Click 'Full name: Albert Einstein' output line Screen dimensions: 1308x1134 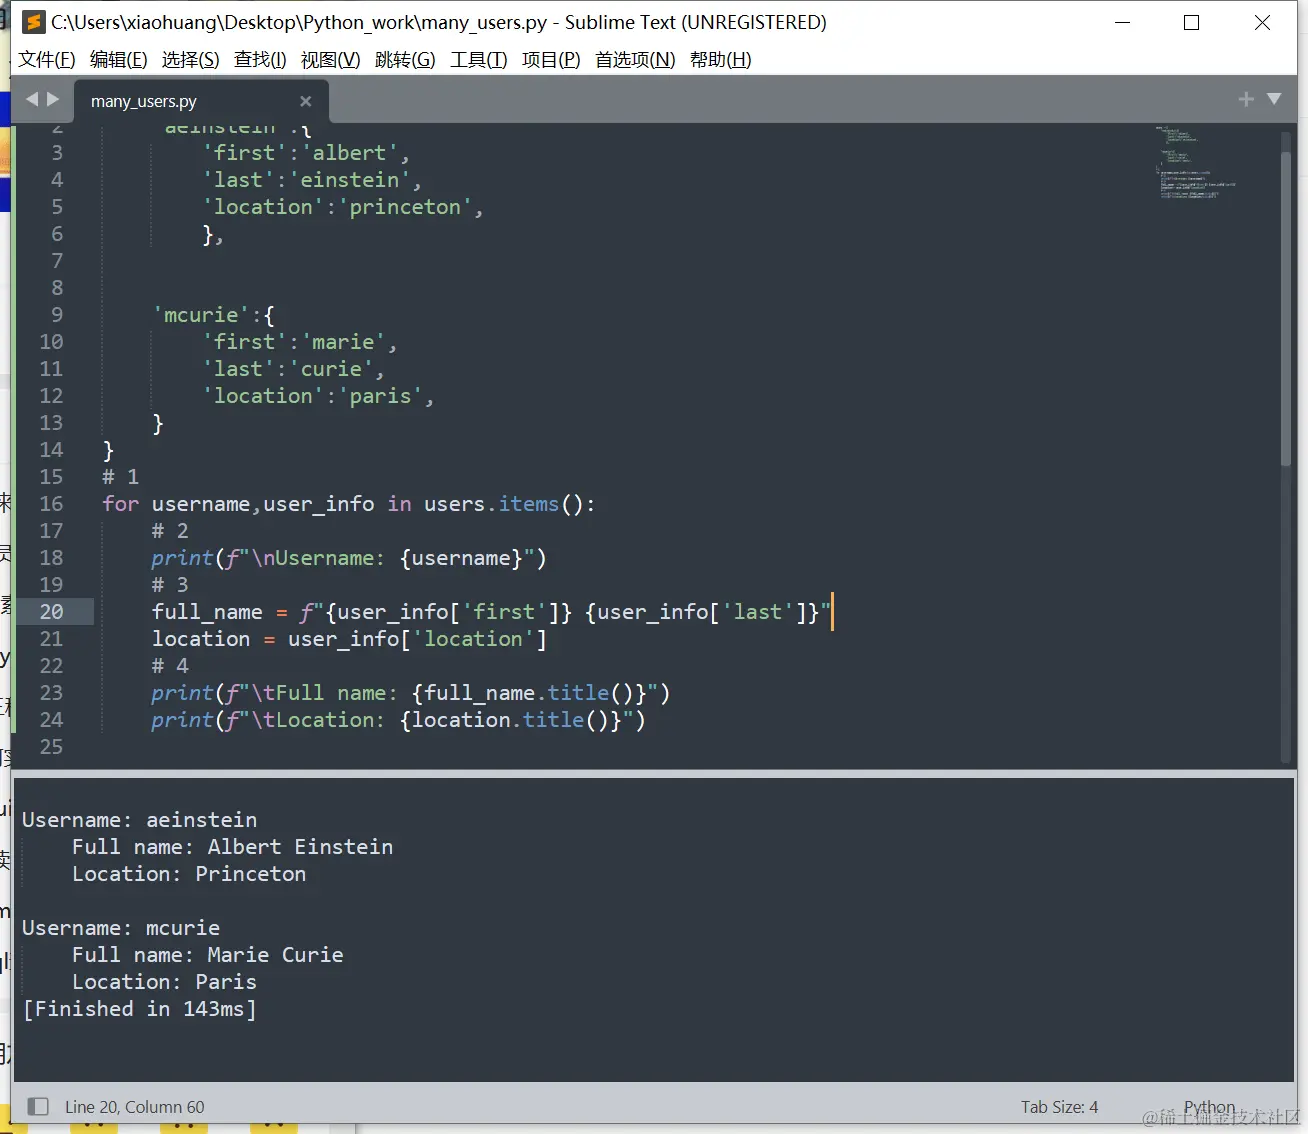[x=232, y=847]
